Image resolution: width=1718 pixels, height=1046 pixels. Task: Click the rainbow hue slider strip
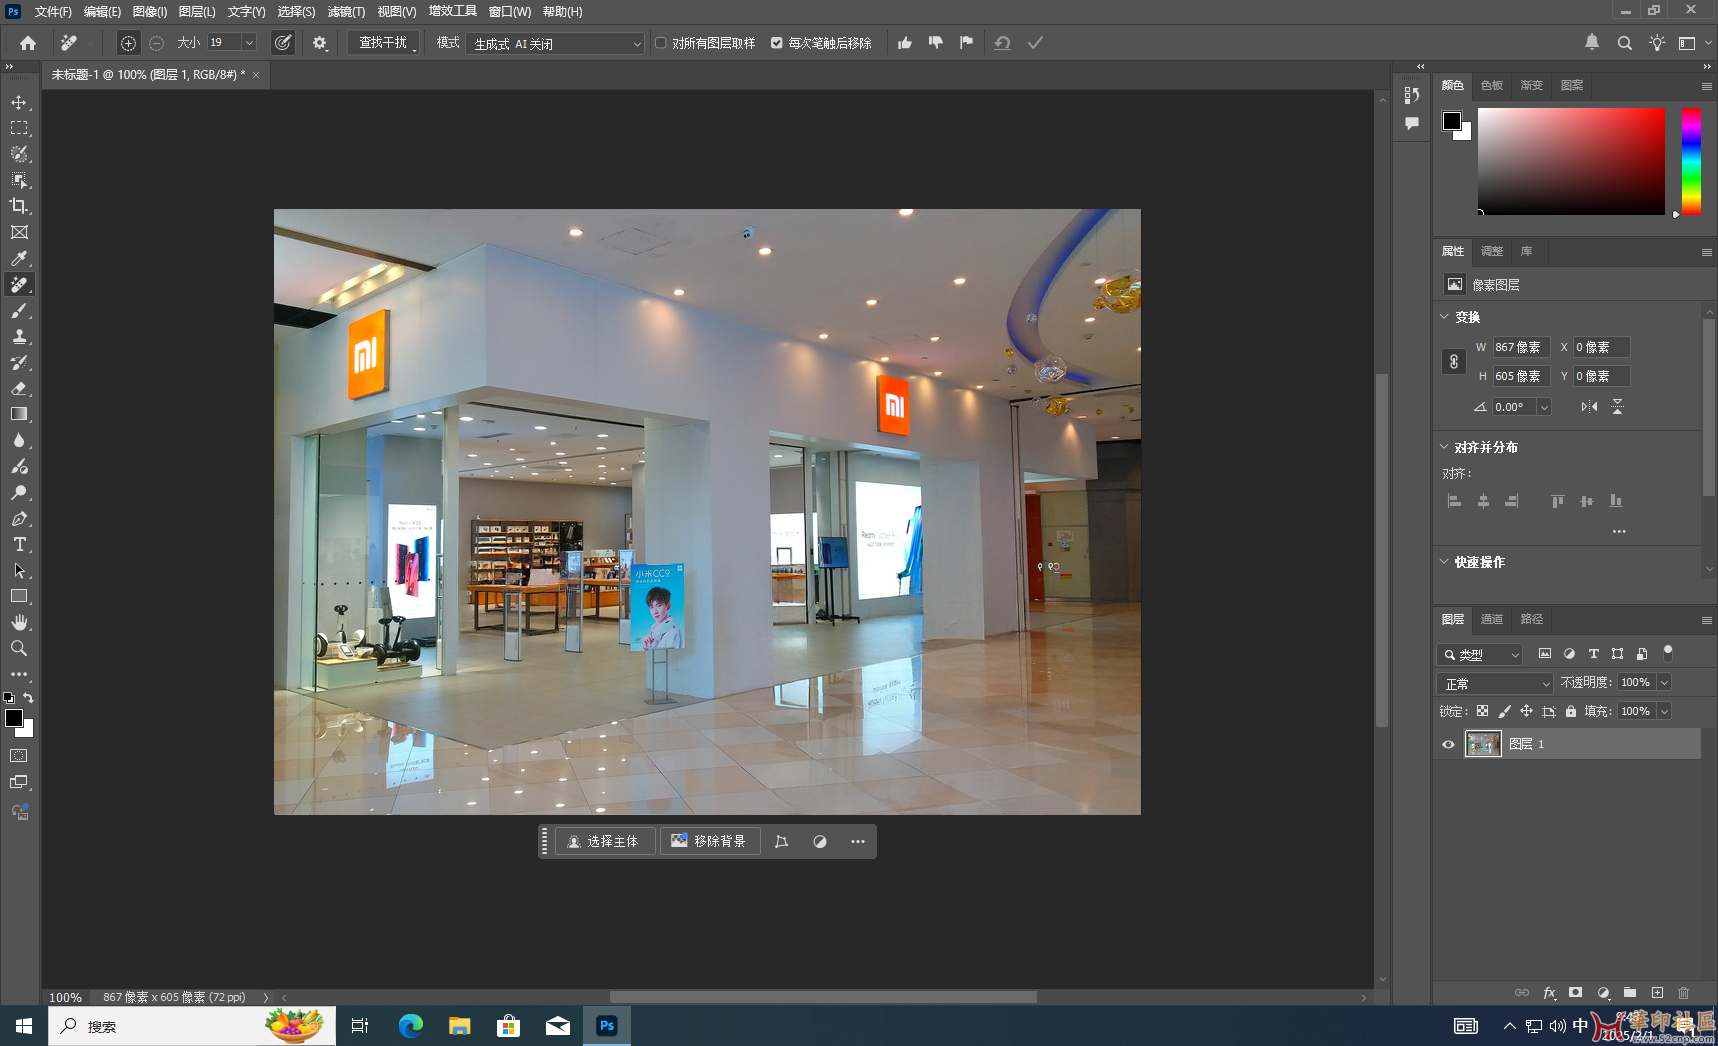[1691, 161]
